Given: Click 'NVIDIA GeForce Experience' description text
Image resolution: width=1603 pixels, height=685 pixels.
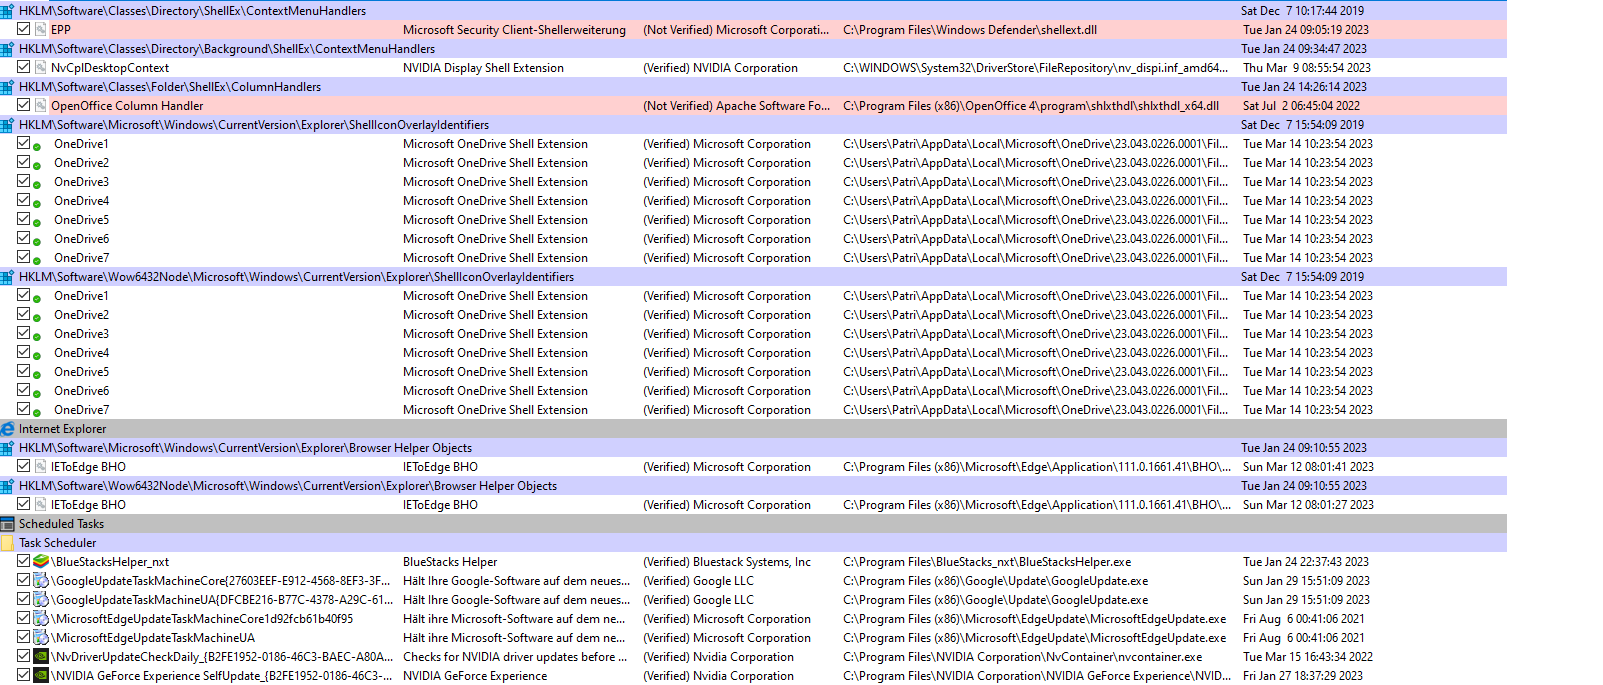Looking at the screenshot, I should (475, 676).
